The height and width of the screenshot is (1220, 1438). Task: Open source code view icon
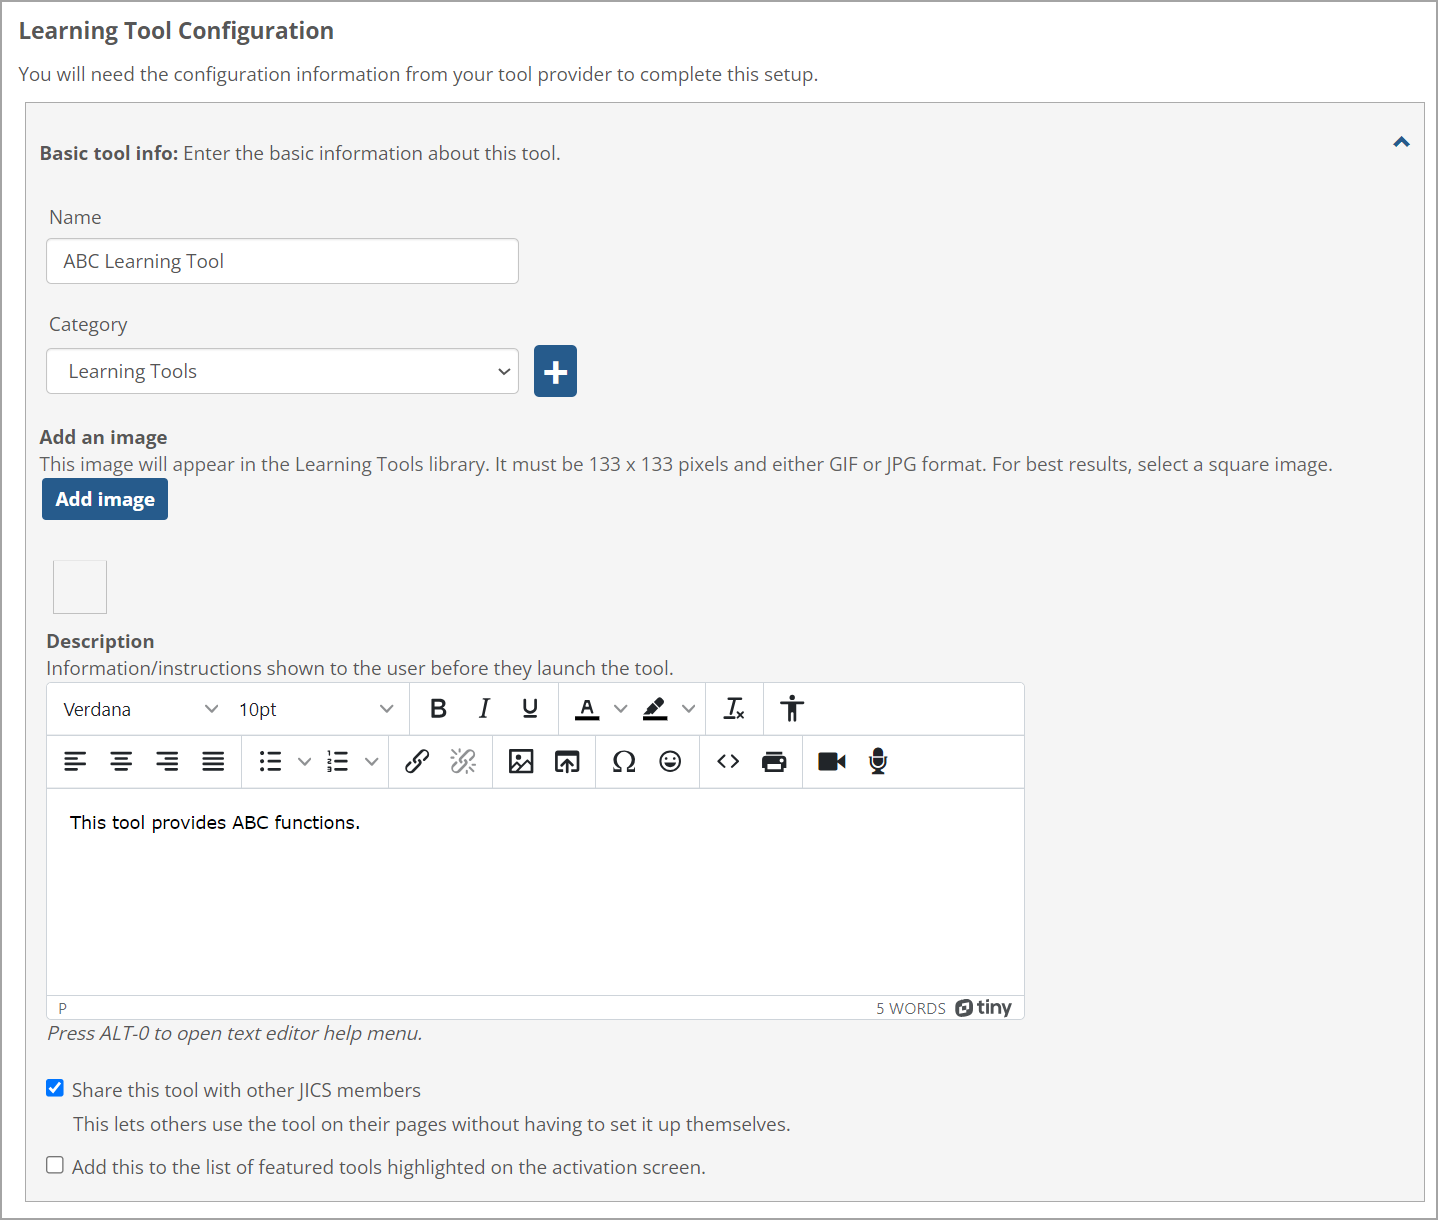[728, 762]
